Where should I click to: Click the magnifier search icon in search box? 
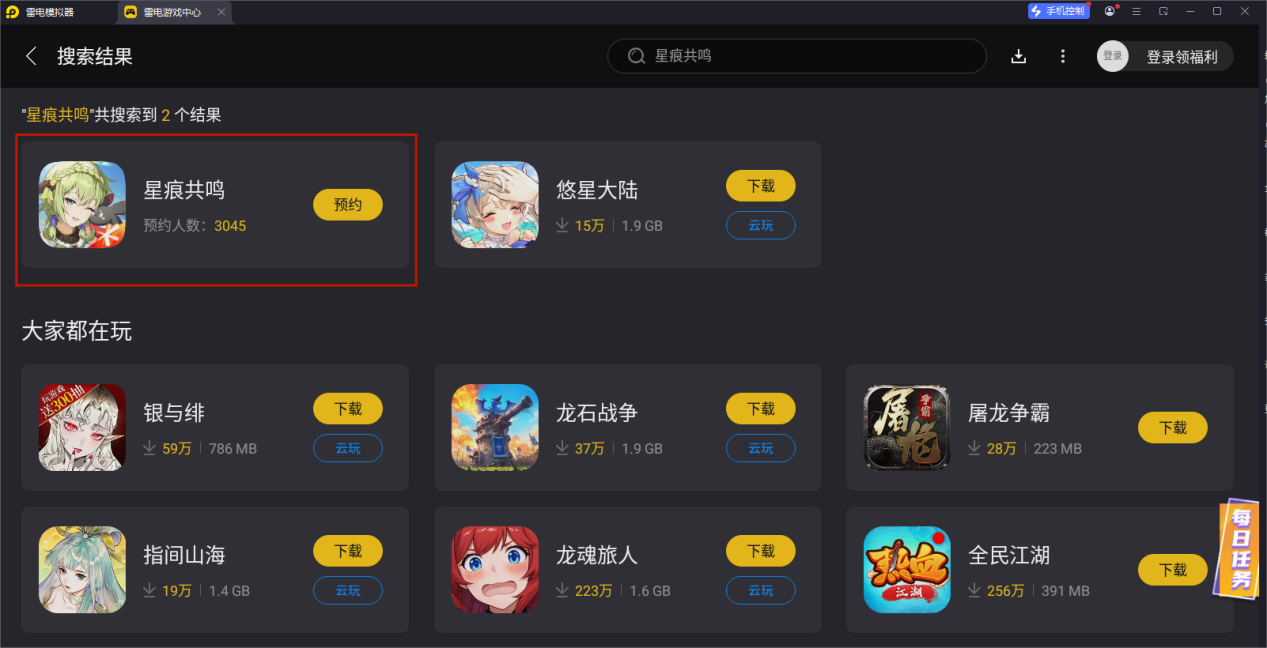click(636, 56)
